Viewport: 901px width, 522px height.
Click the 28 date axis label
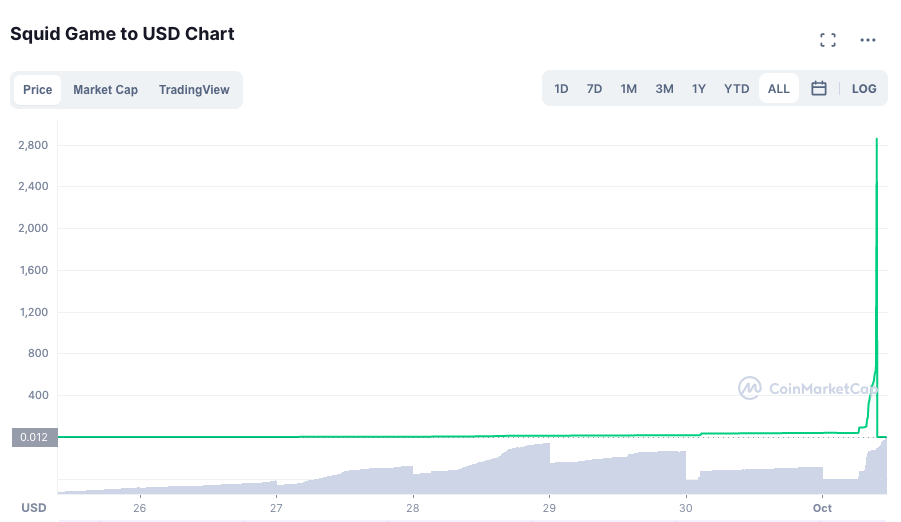coord(413,508)
